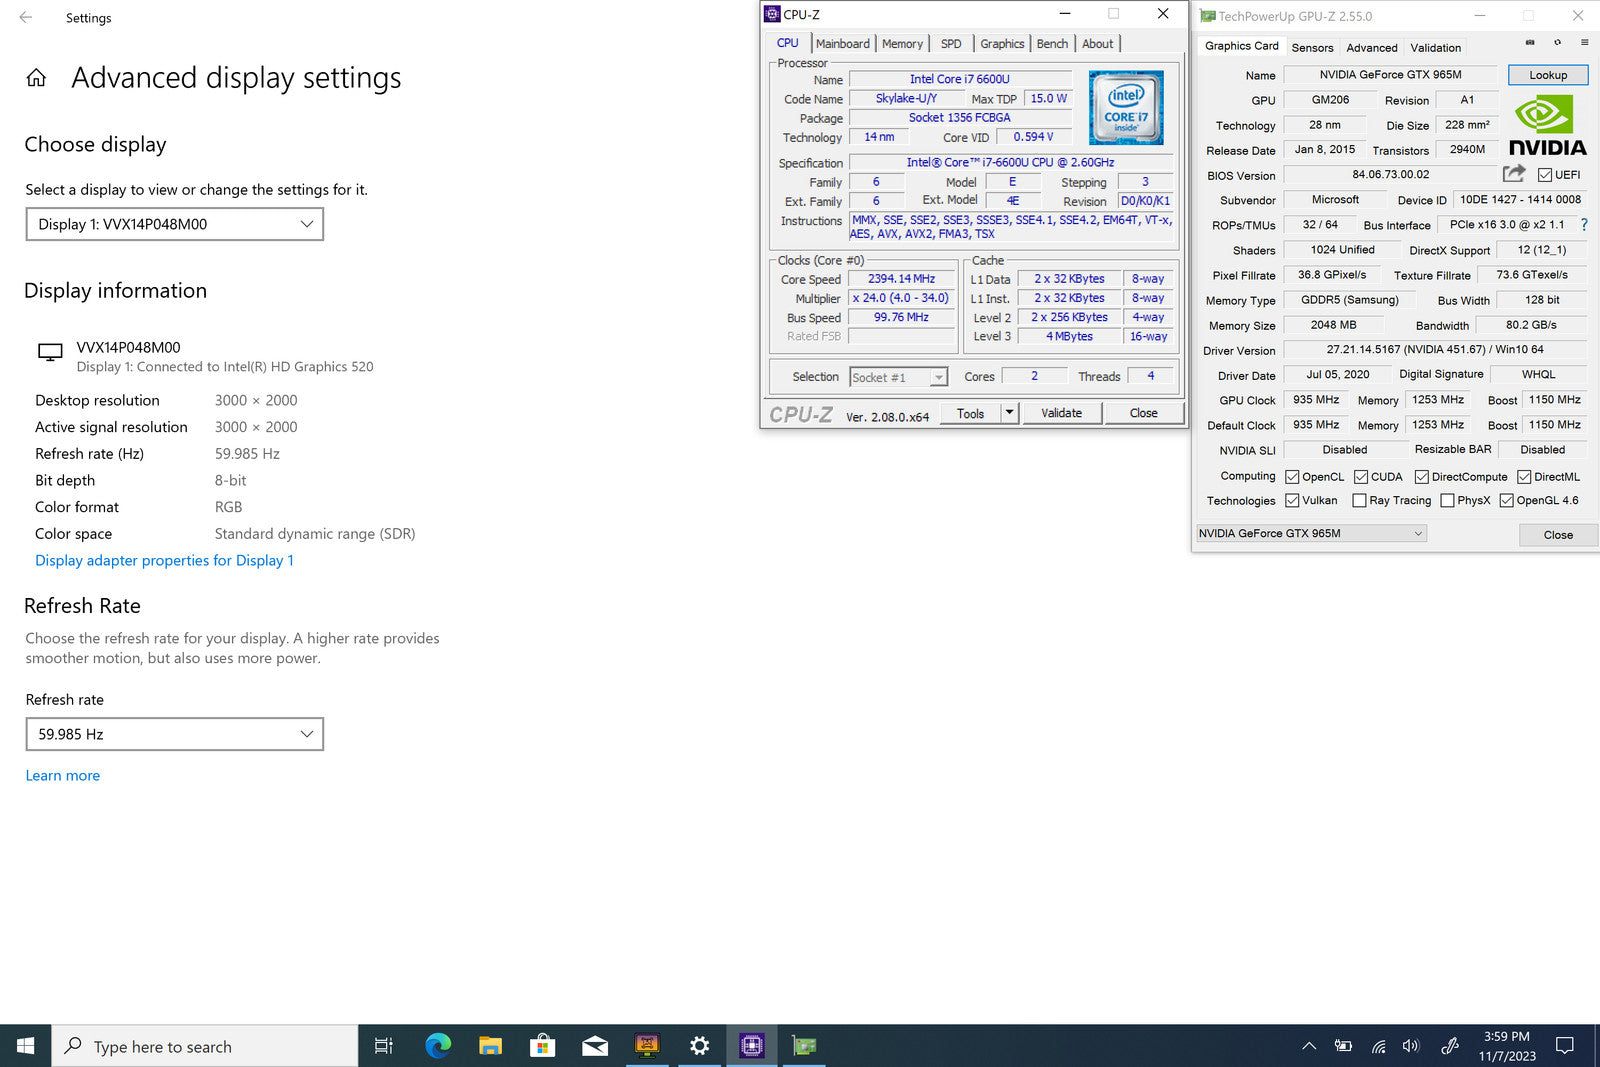Image resolution: width=1600 pixels, height=1067 pixels.
Task: Open the notification center icon
Action: 1565,1046
